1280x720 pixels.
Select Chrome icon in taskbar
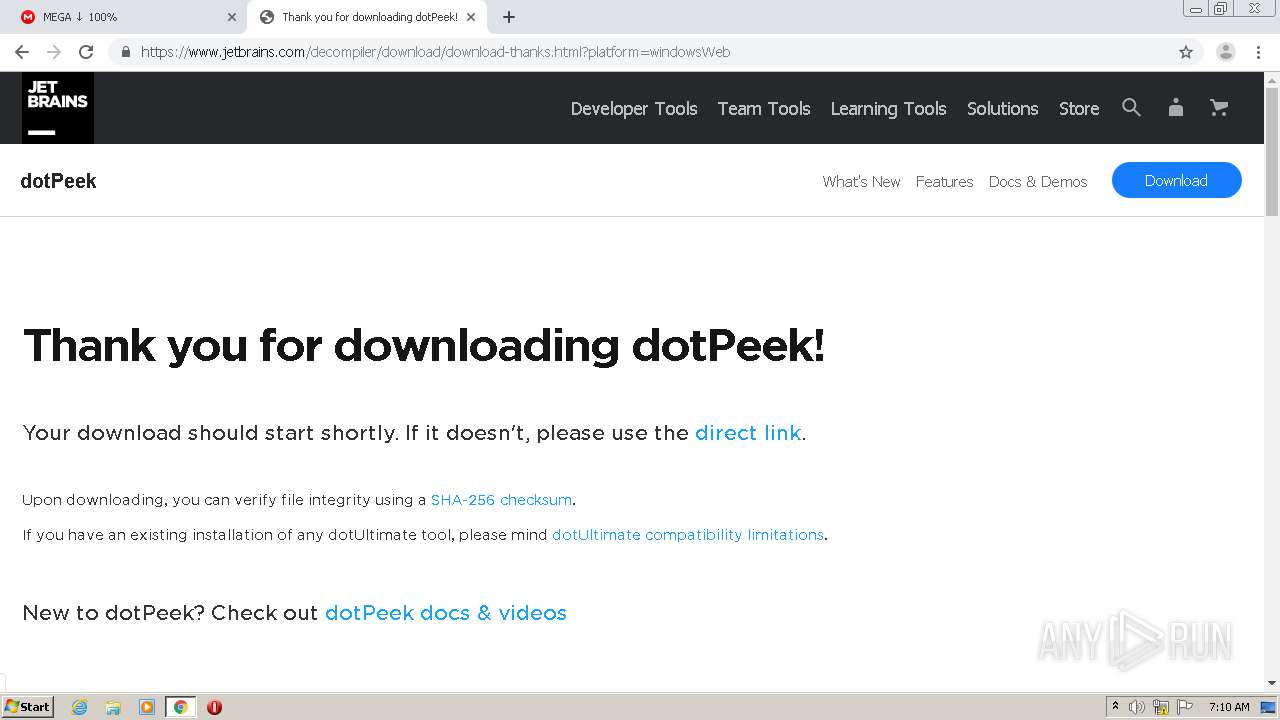(180, 707)
